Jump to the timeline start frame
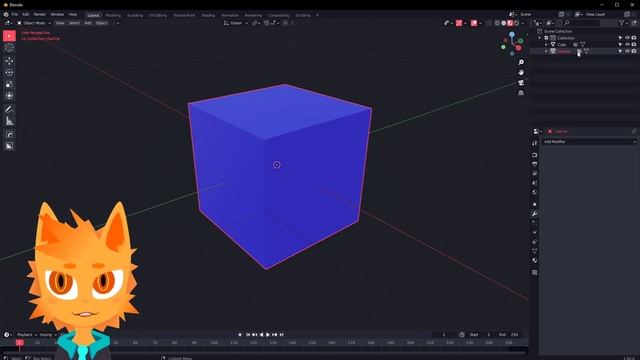The width and height of the screenshot is (640, 360). (248, 335)
